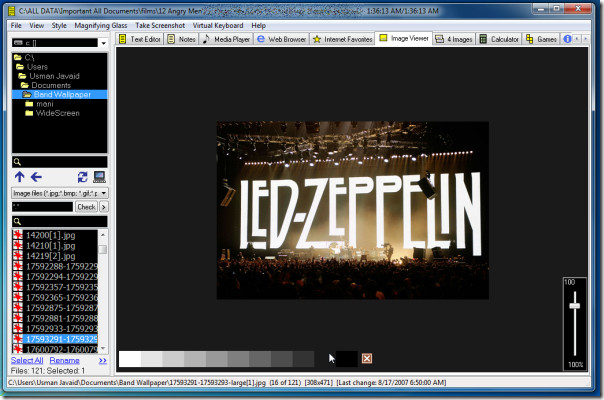Screen dimensions: 604x400
Task: Choose the white background swatch
Action: point(130,359)
